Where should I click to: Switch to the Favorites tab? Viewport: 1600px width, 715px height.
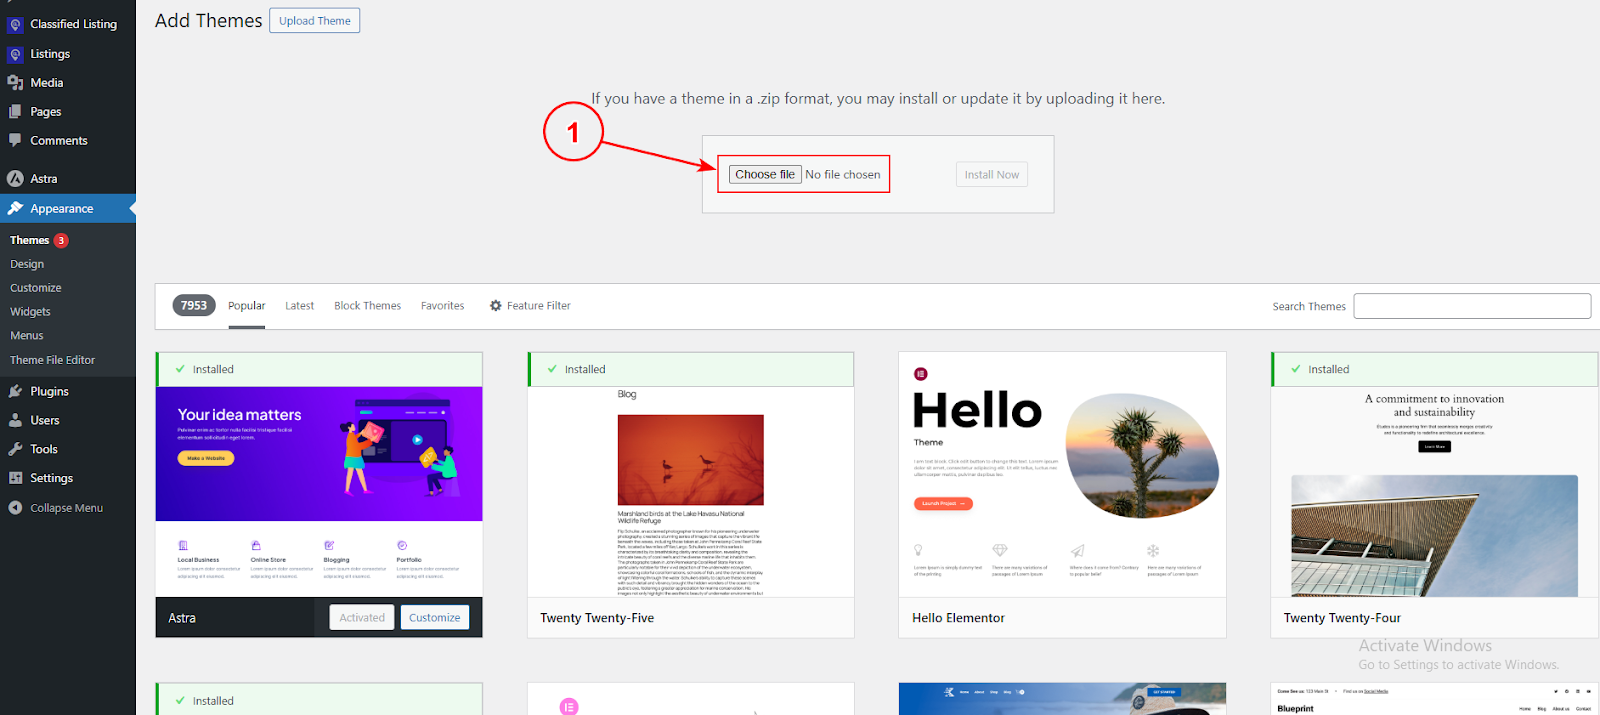442,306
